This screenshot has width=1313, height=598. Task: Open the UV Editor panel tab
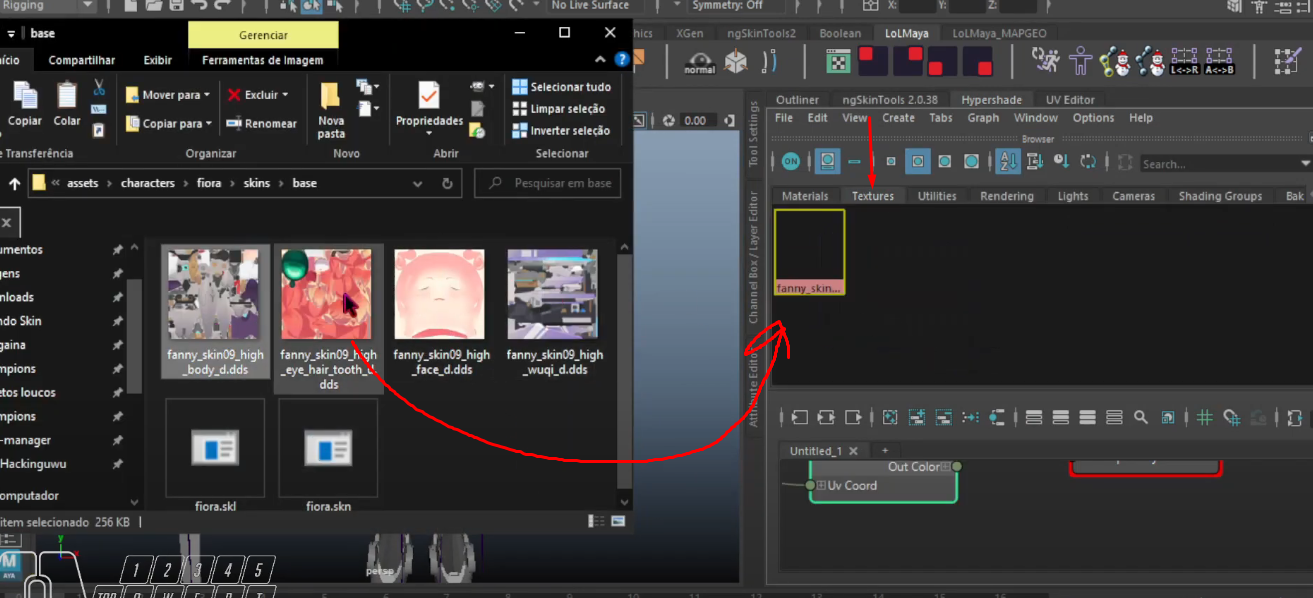coord(1070,100)
